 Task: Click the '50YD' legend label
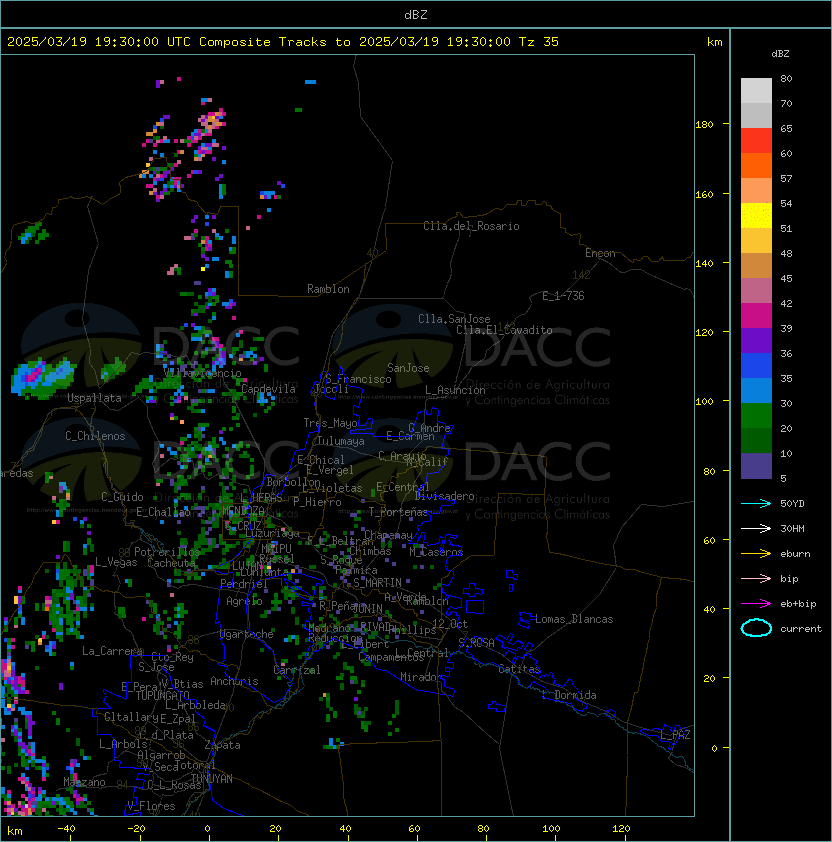coord(792,503)
